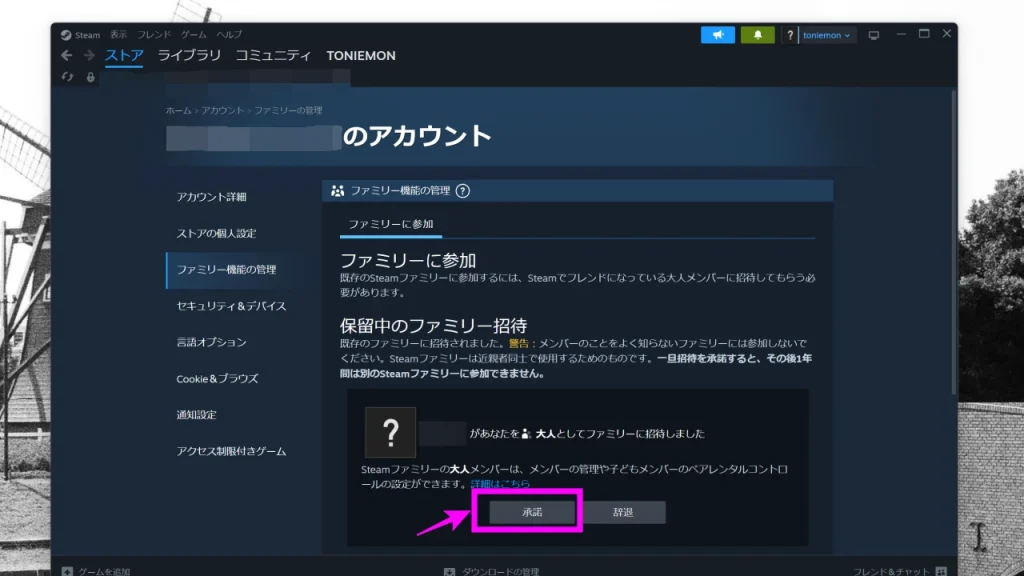Open the TONIEMON profile tab
1024x576 pixels.
(361, 56)
